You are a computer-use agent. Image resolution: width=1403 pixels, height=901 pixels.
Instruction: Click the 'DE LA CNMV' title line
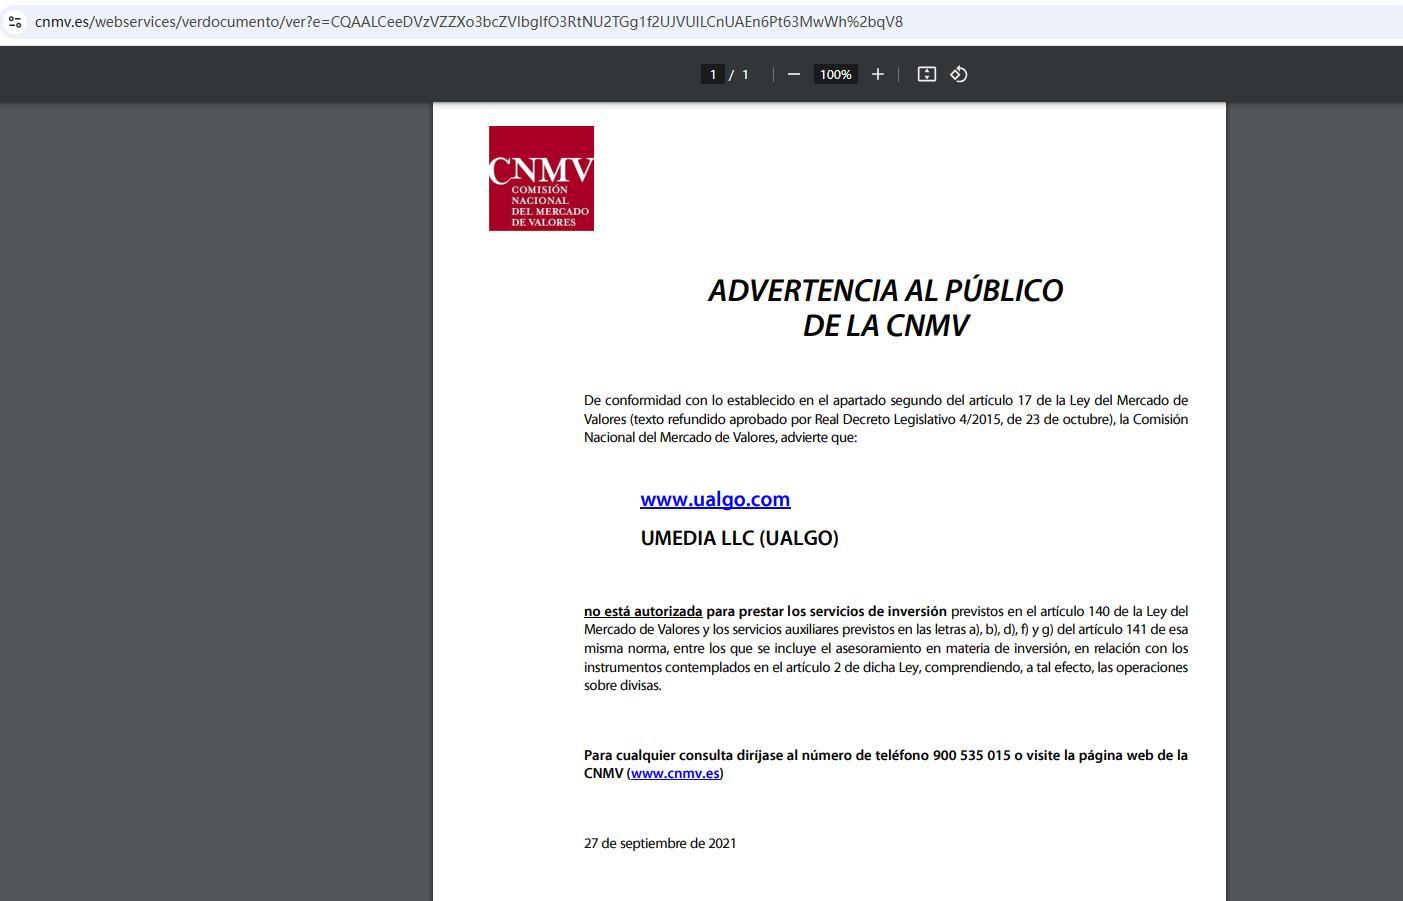885,326
